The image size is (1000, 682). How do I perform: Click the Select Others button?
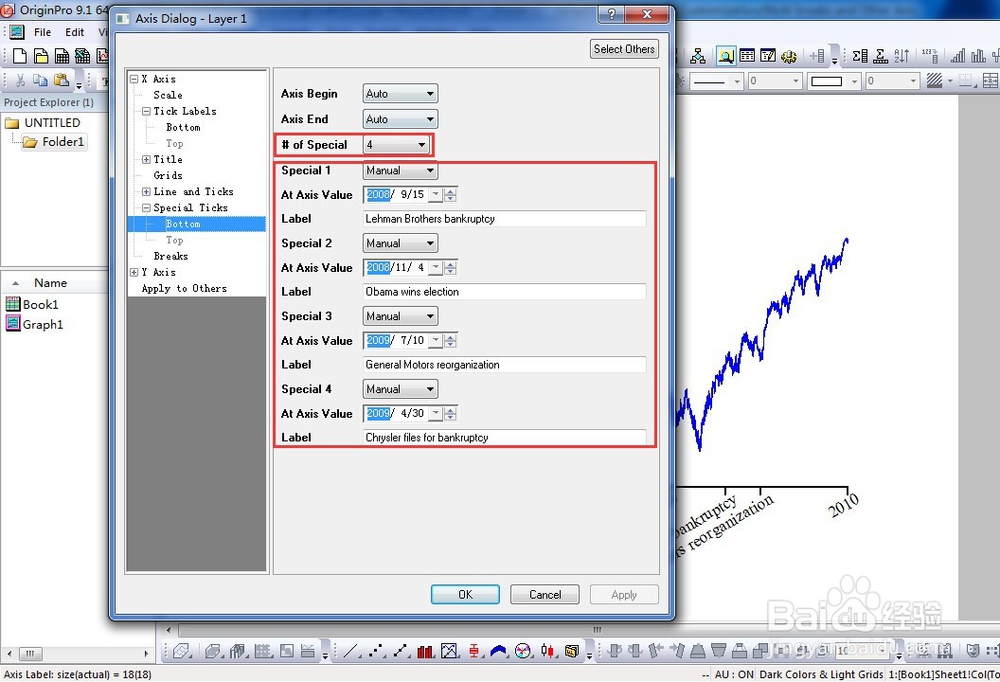[x=624, y=49]
